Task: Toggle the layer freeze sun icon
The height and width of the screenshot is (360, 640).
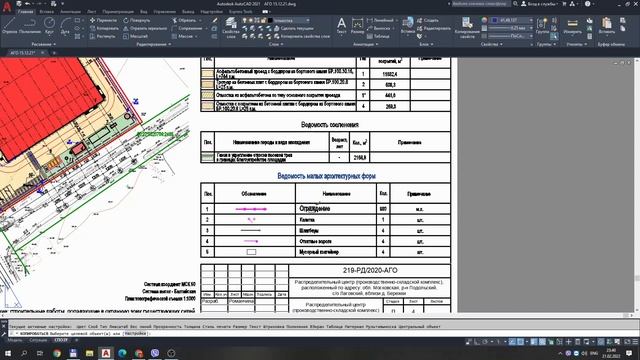Action: click(x=251, y=20)
